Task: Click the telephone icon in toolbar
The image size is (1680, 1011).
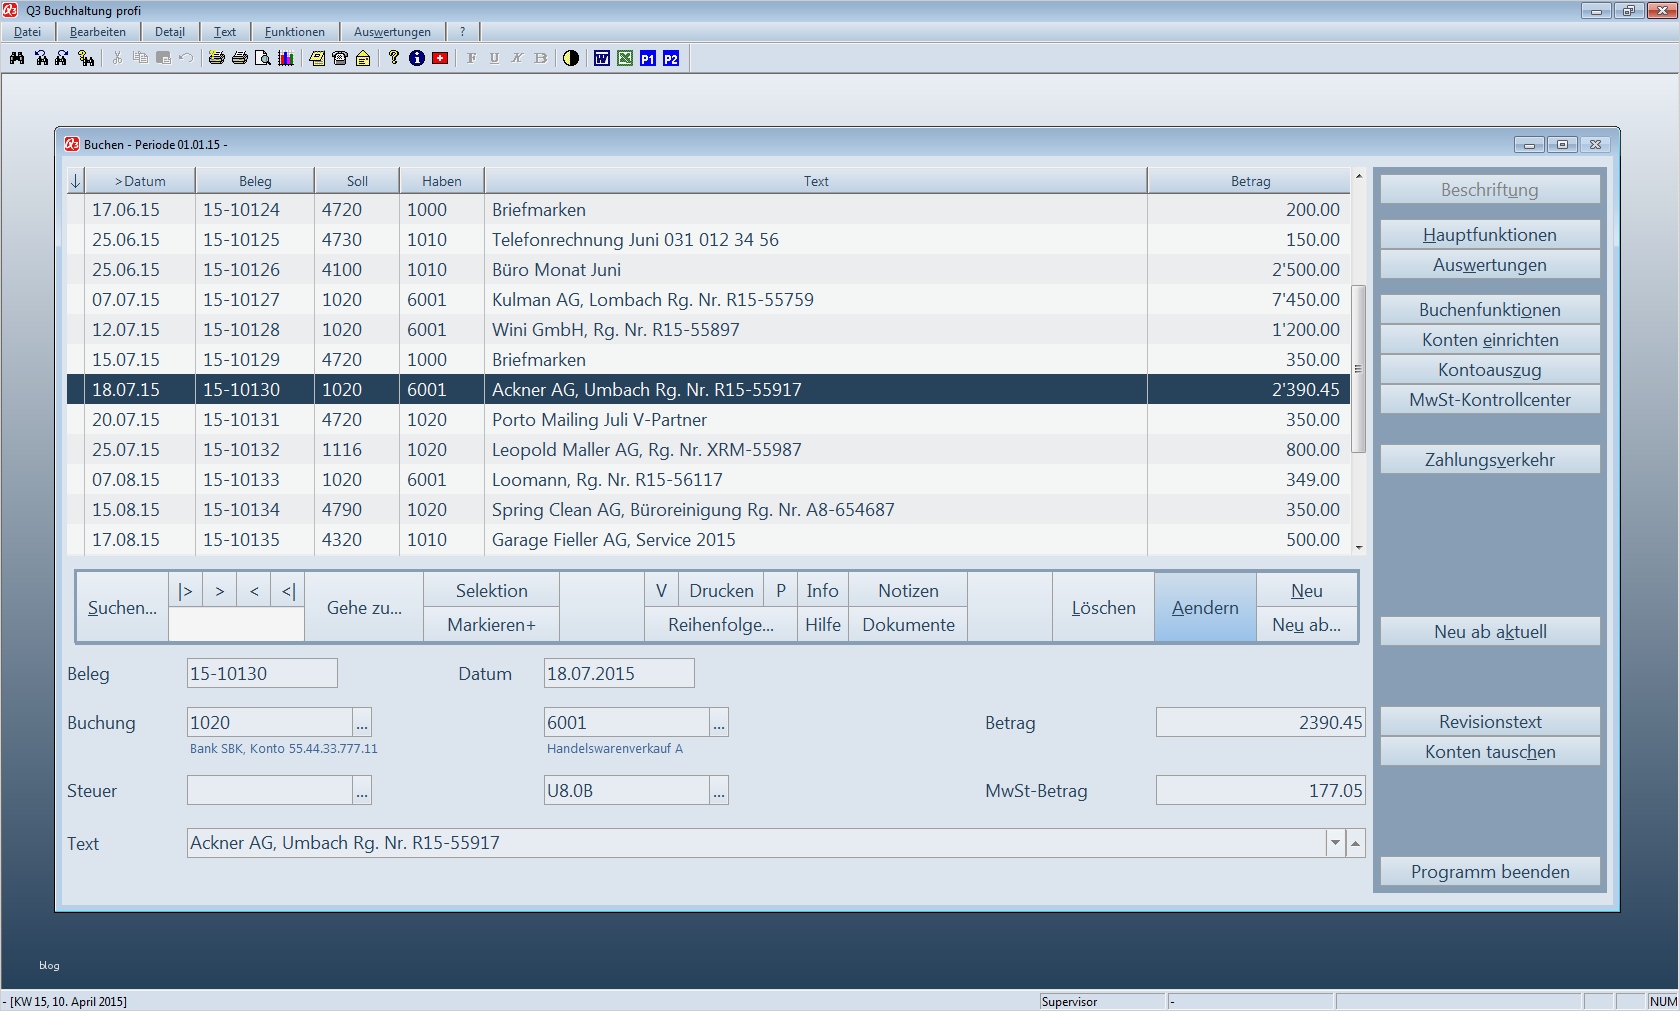Action: [340, 58]
